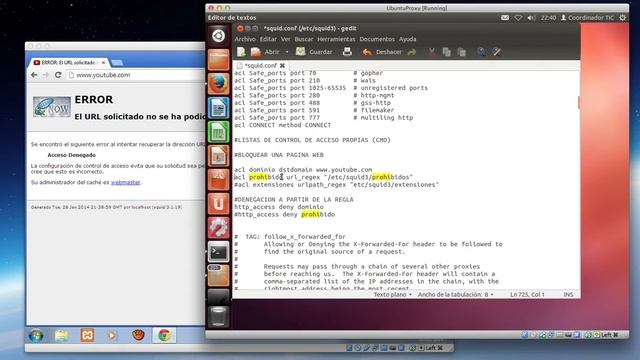Open System Settings wrench-gear launcher icon
This screenshot has width=640, height=360.
coord(218,228)
